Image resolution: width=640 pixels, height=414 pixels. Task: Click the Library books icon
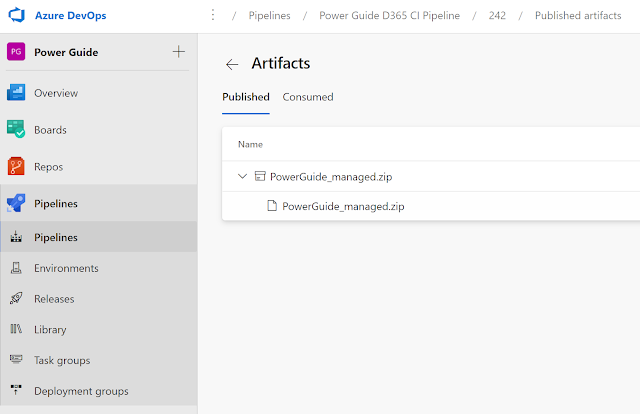[x=16, y=329]
